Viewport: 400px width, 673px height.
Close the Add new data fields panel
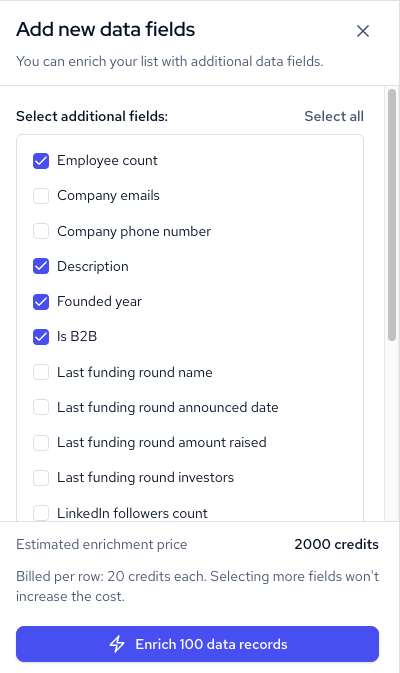coord(363,31)
